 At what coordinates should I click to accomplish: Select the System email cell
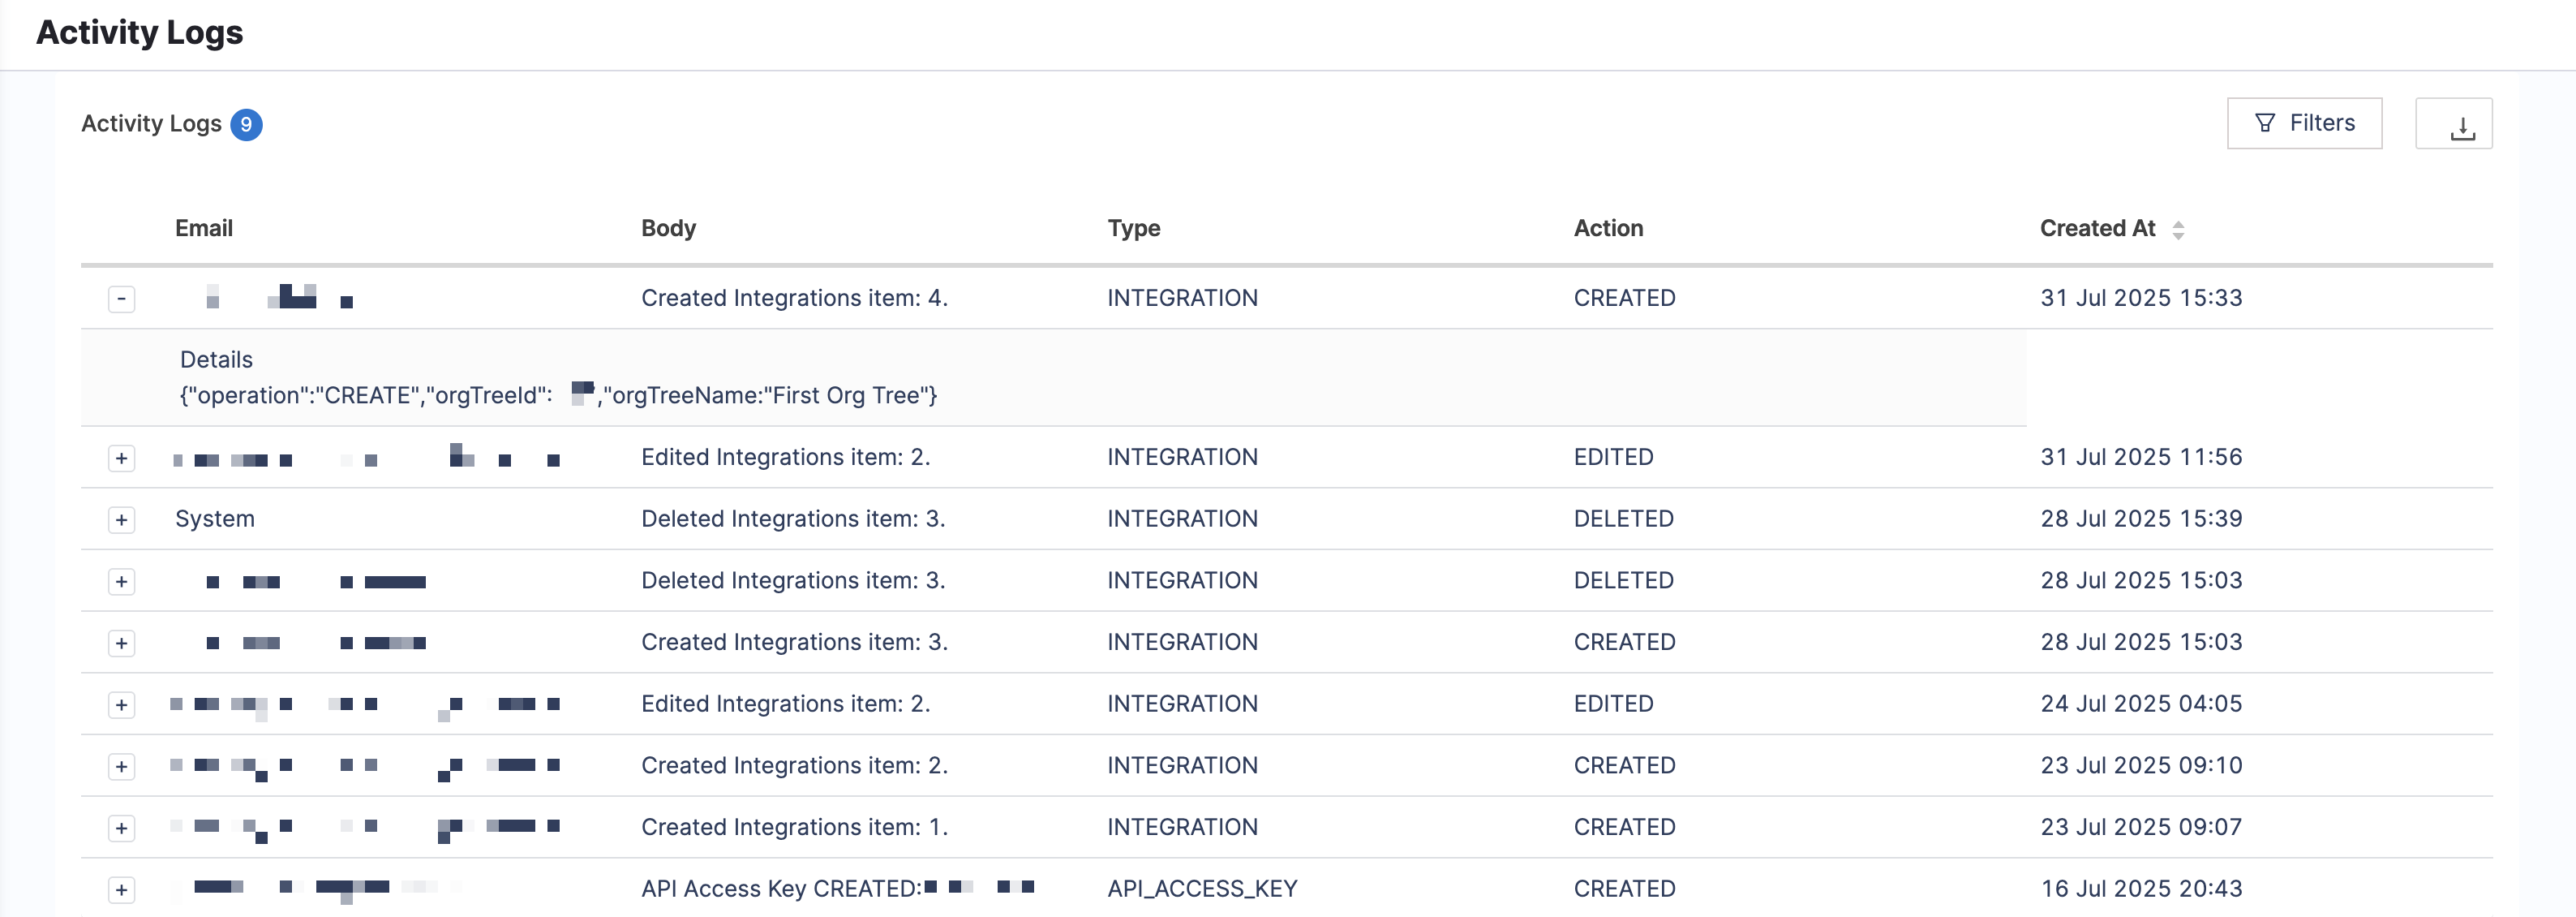pos(215,519)
